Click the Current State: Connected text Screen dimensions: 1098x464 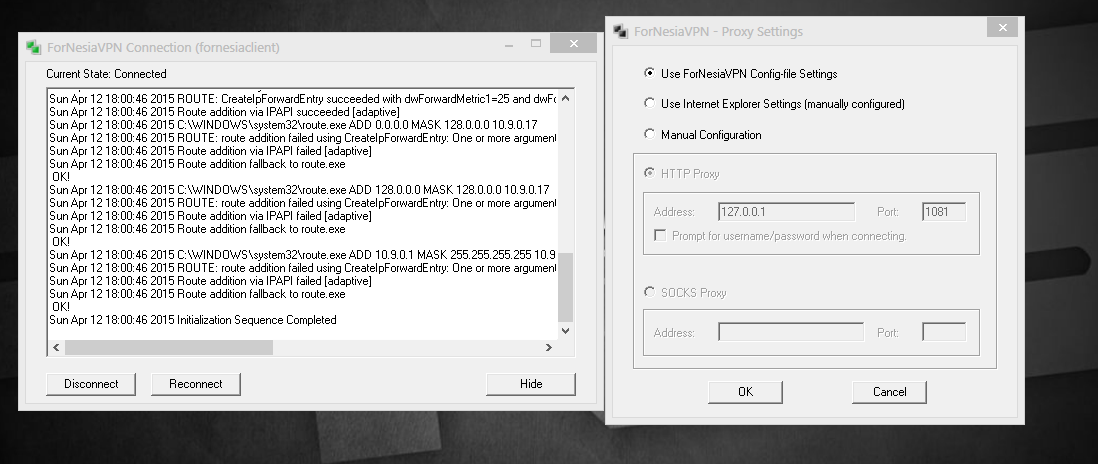click(x=106, y=73)
